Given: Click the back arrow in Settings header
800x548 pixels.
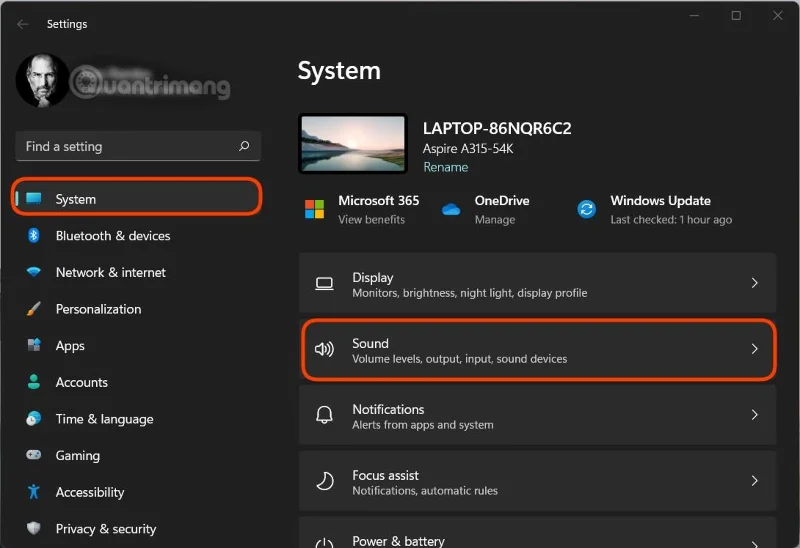Looking at the screenshot, I should pyautogui.click(x=22, y=24).
